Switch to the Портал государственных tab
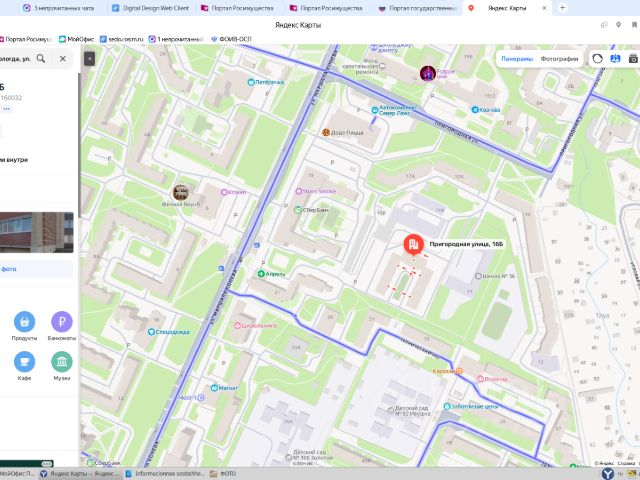The image size is (640, 480). pyautogui.click(x=416, y=8)
